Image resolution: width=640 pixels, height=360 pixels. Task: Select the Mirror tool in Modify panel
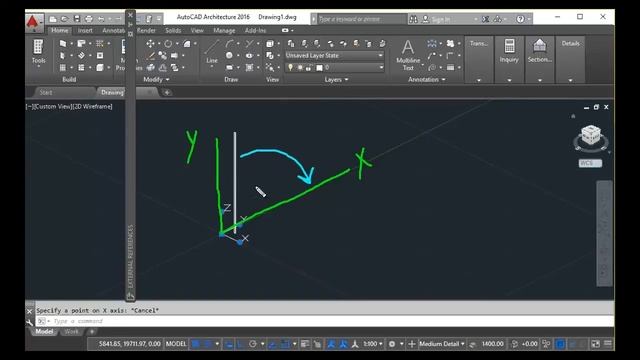point(163,68)
